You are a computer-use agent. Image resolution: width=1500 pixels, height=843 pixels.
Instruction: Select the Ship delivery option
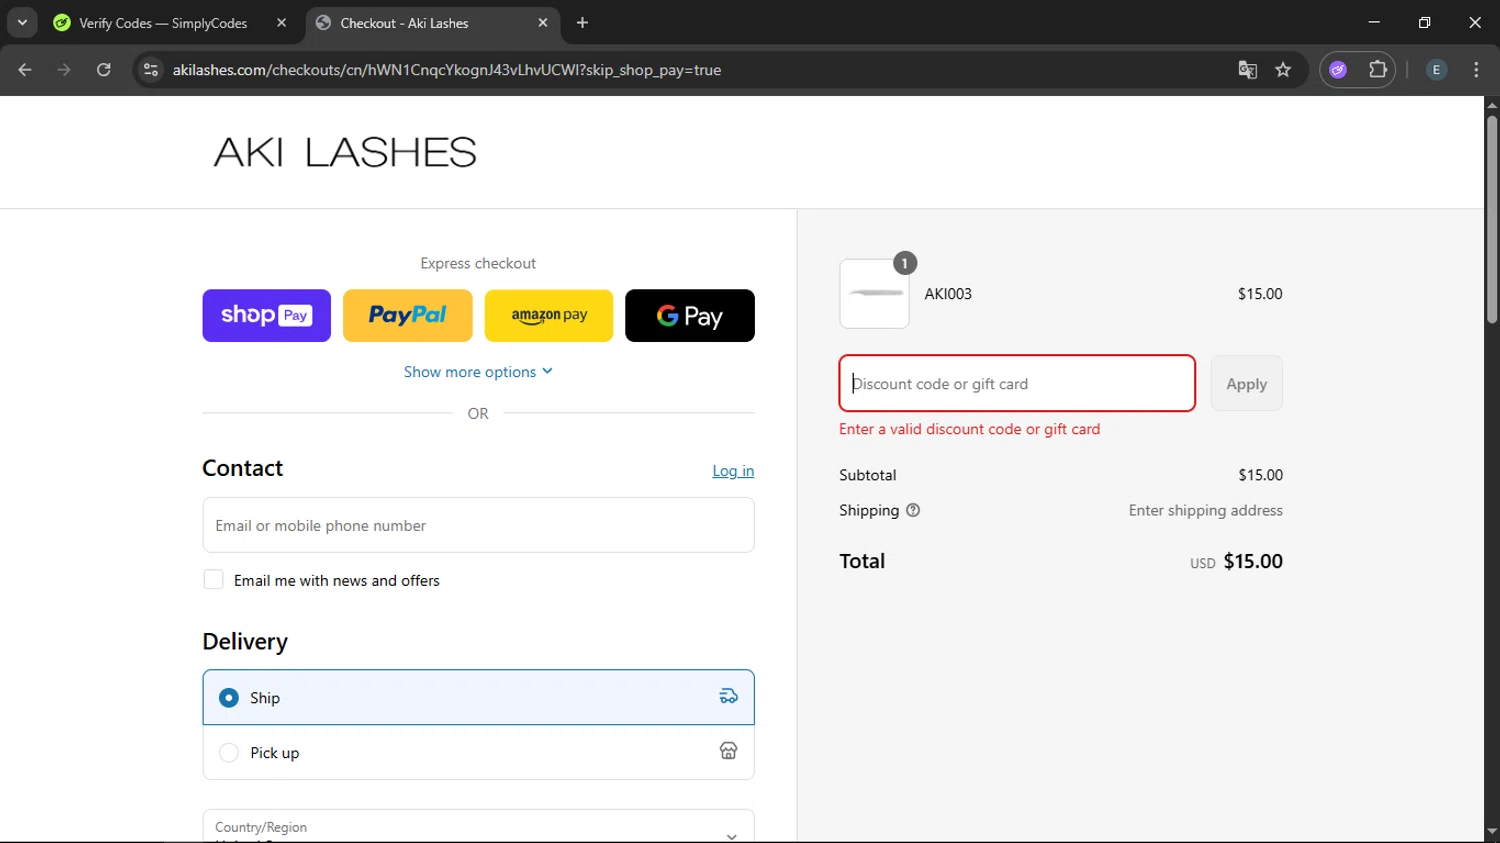[x=478, y=697]
